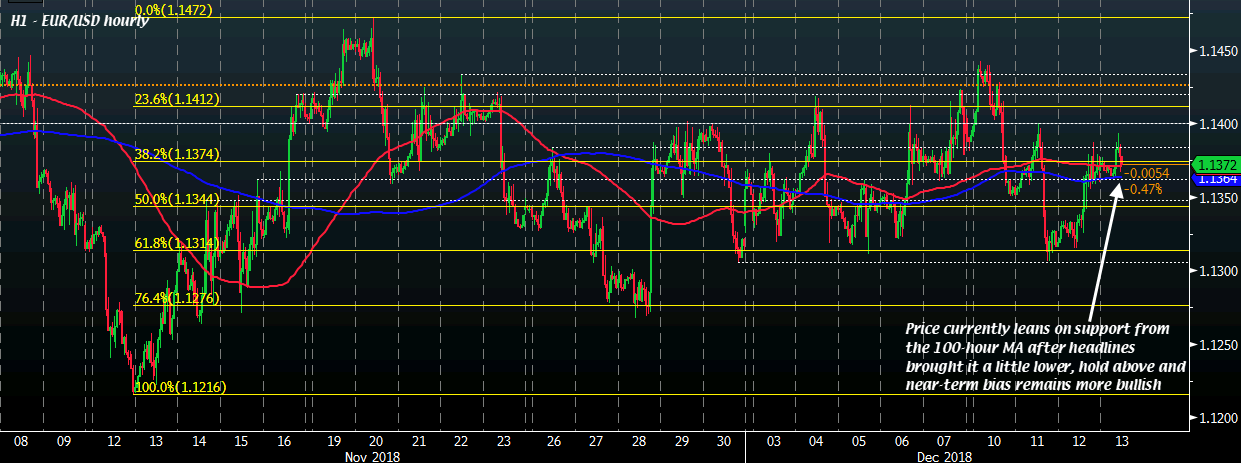Select date label 10 on time axis
The height and width of the screenshot is (463, 1241).
pos(992,441)
